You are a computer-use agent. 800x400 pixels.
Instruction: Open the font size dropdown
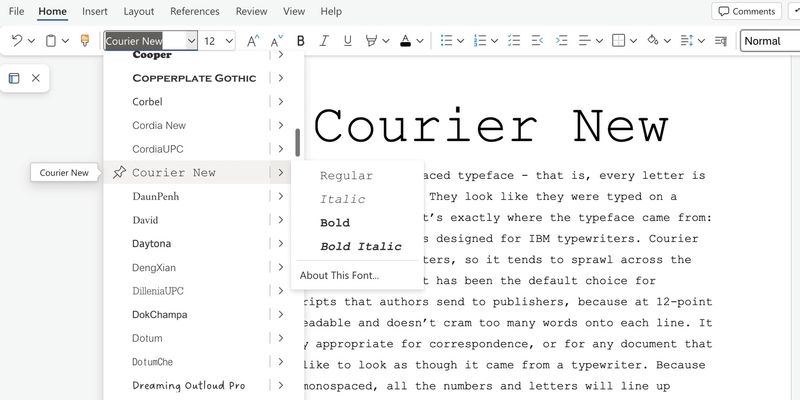230,41
